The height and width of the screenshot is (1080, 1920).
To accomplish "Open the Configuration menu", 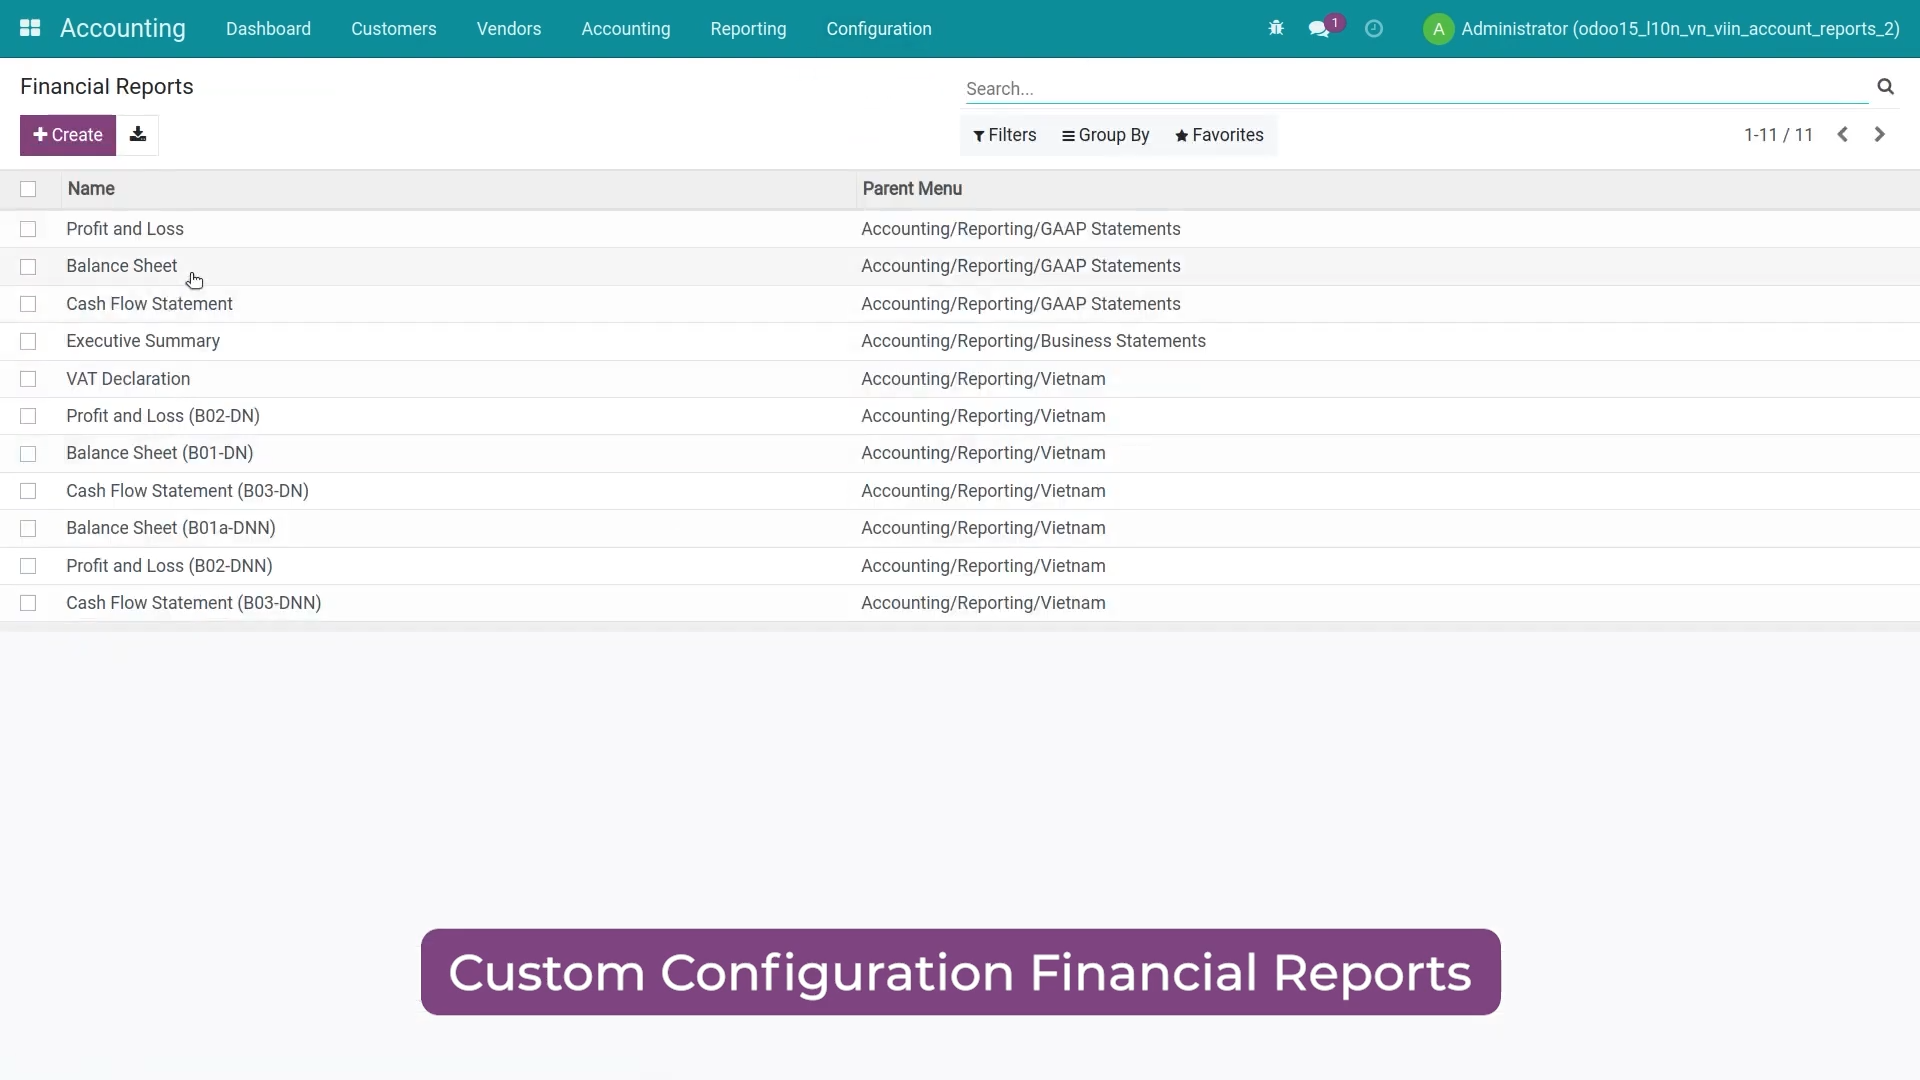I will click(878, 29).
